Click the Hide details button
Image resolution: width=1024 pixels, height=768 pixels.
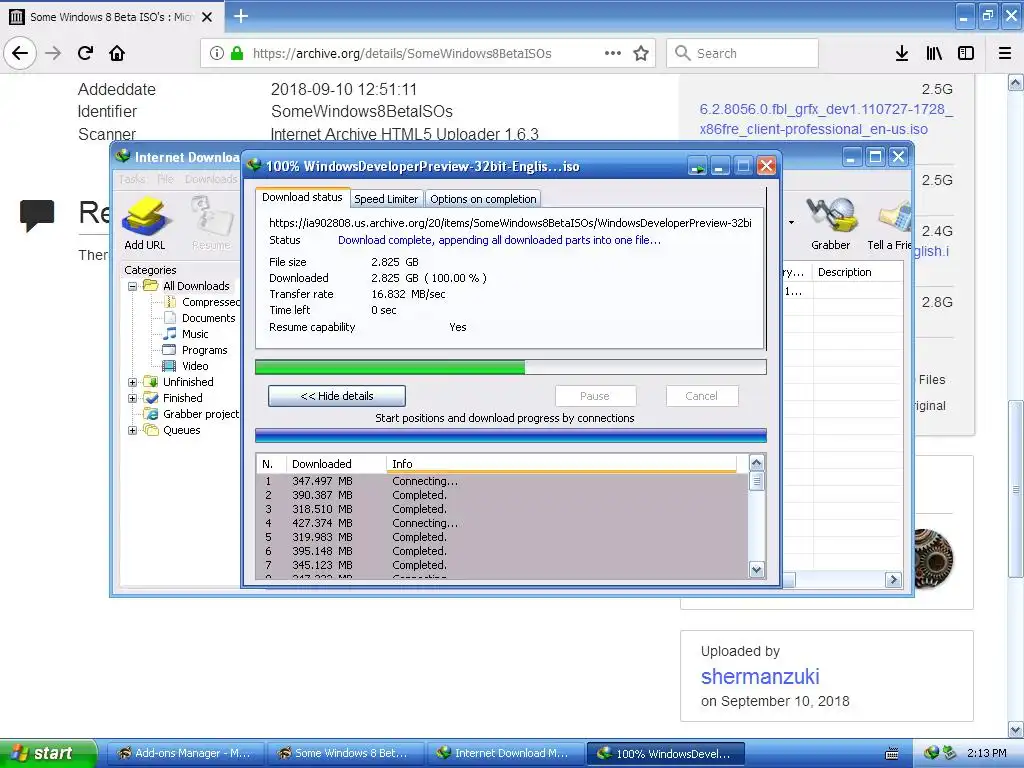click(337, 396)
